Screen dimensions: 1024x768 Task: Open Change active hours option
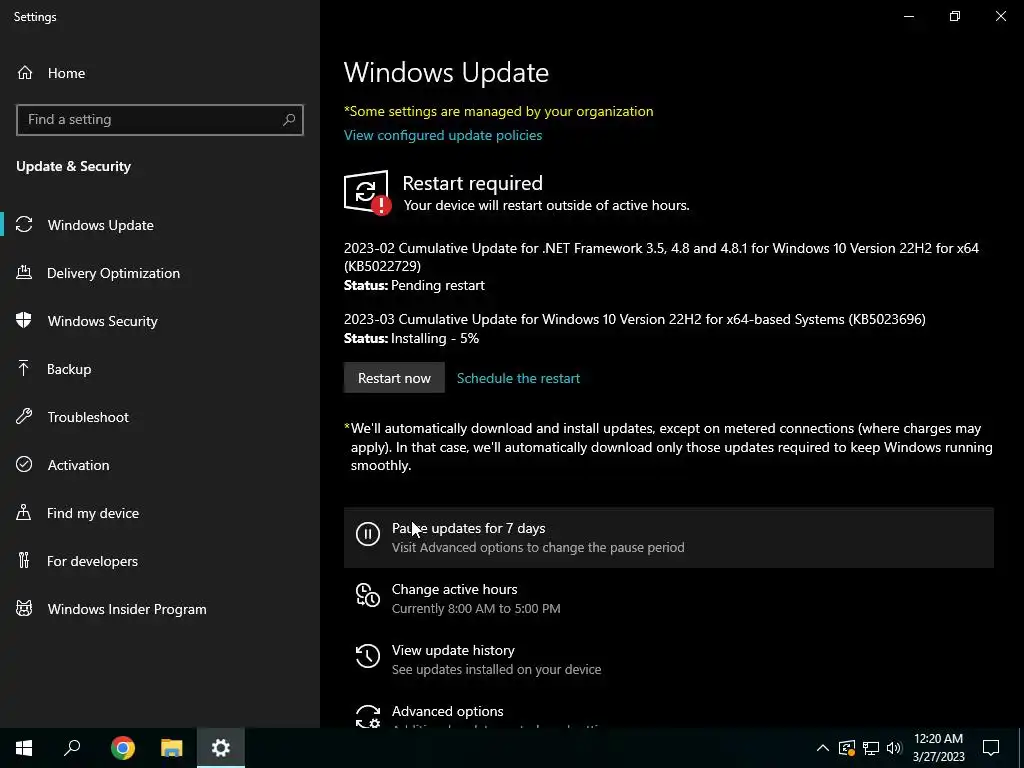pos(669,598)
